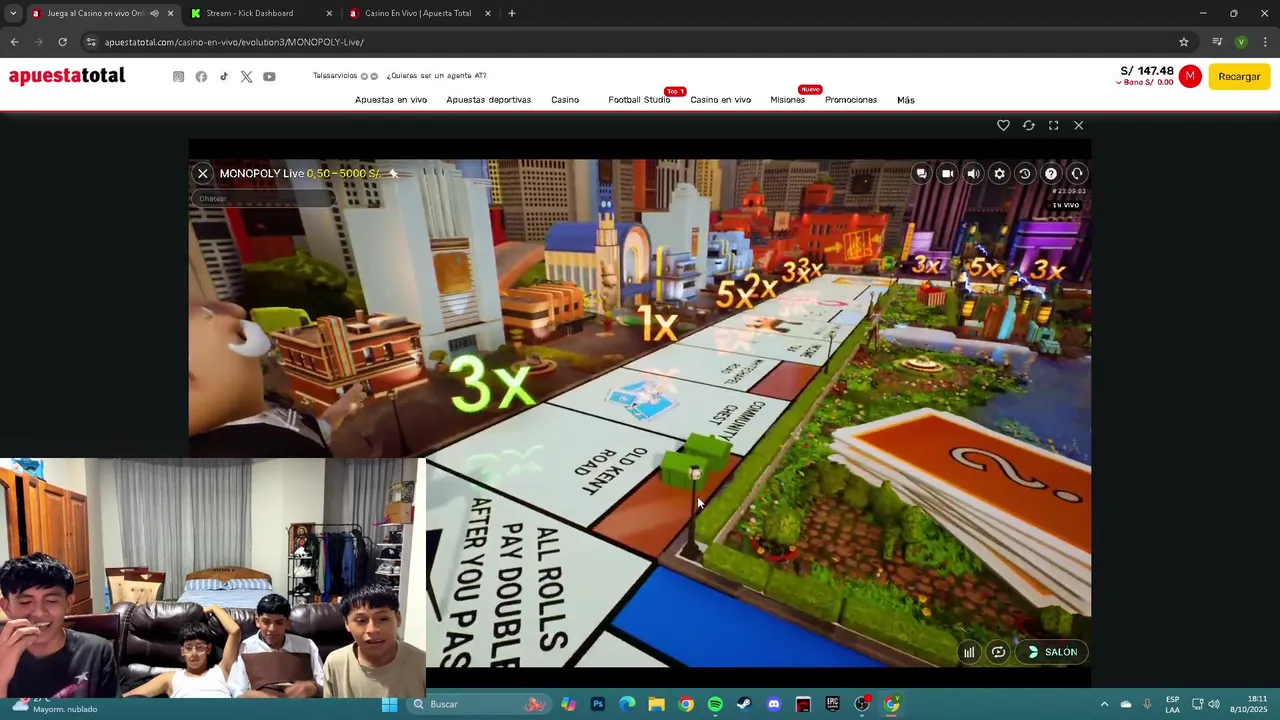Open OBS Studio from the taskbar
Image resolution: width=1280 pixels, height=720 pixels.
point(862,704)
